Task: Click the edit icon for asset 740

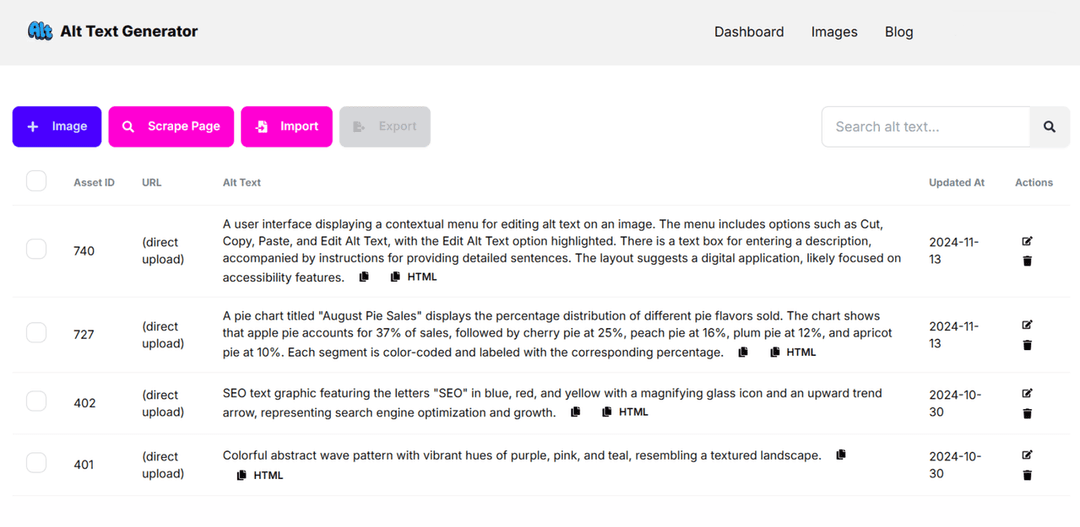Action: (1027, 241)
